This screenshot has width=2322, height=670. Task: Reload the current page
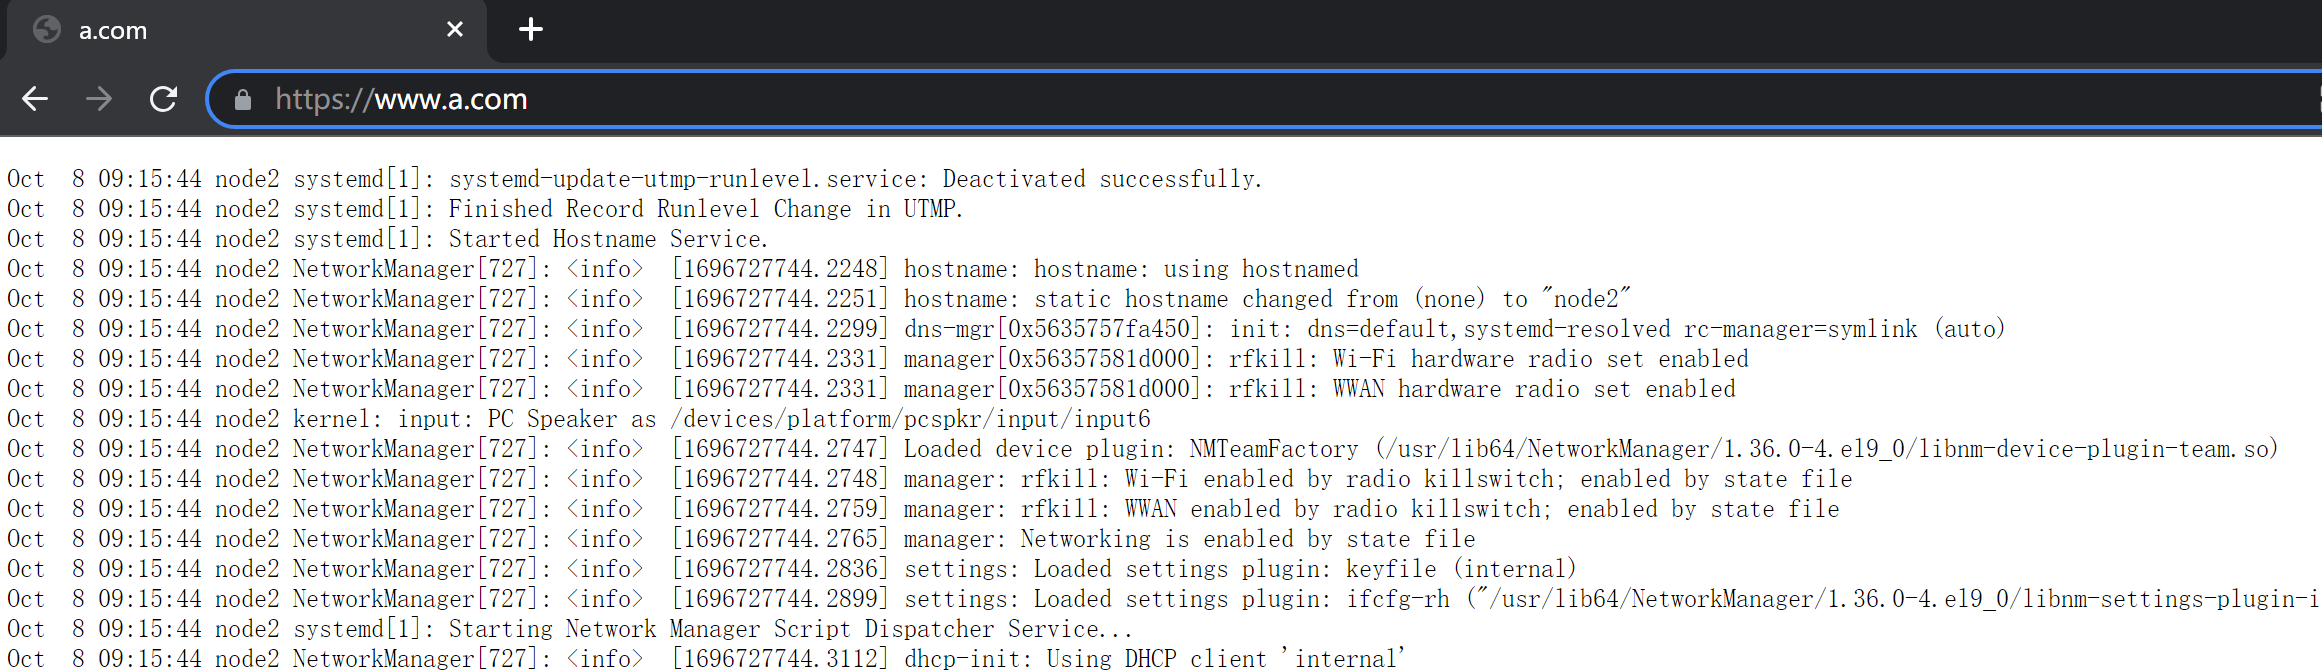[163, 99]
